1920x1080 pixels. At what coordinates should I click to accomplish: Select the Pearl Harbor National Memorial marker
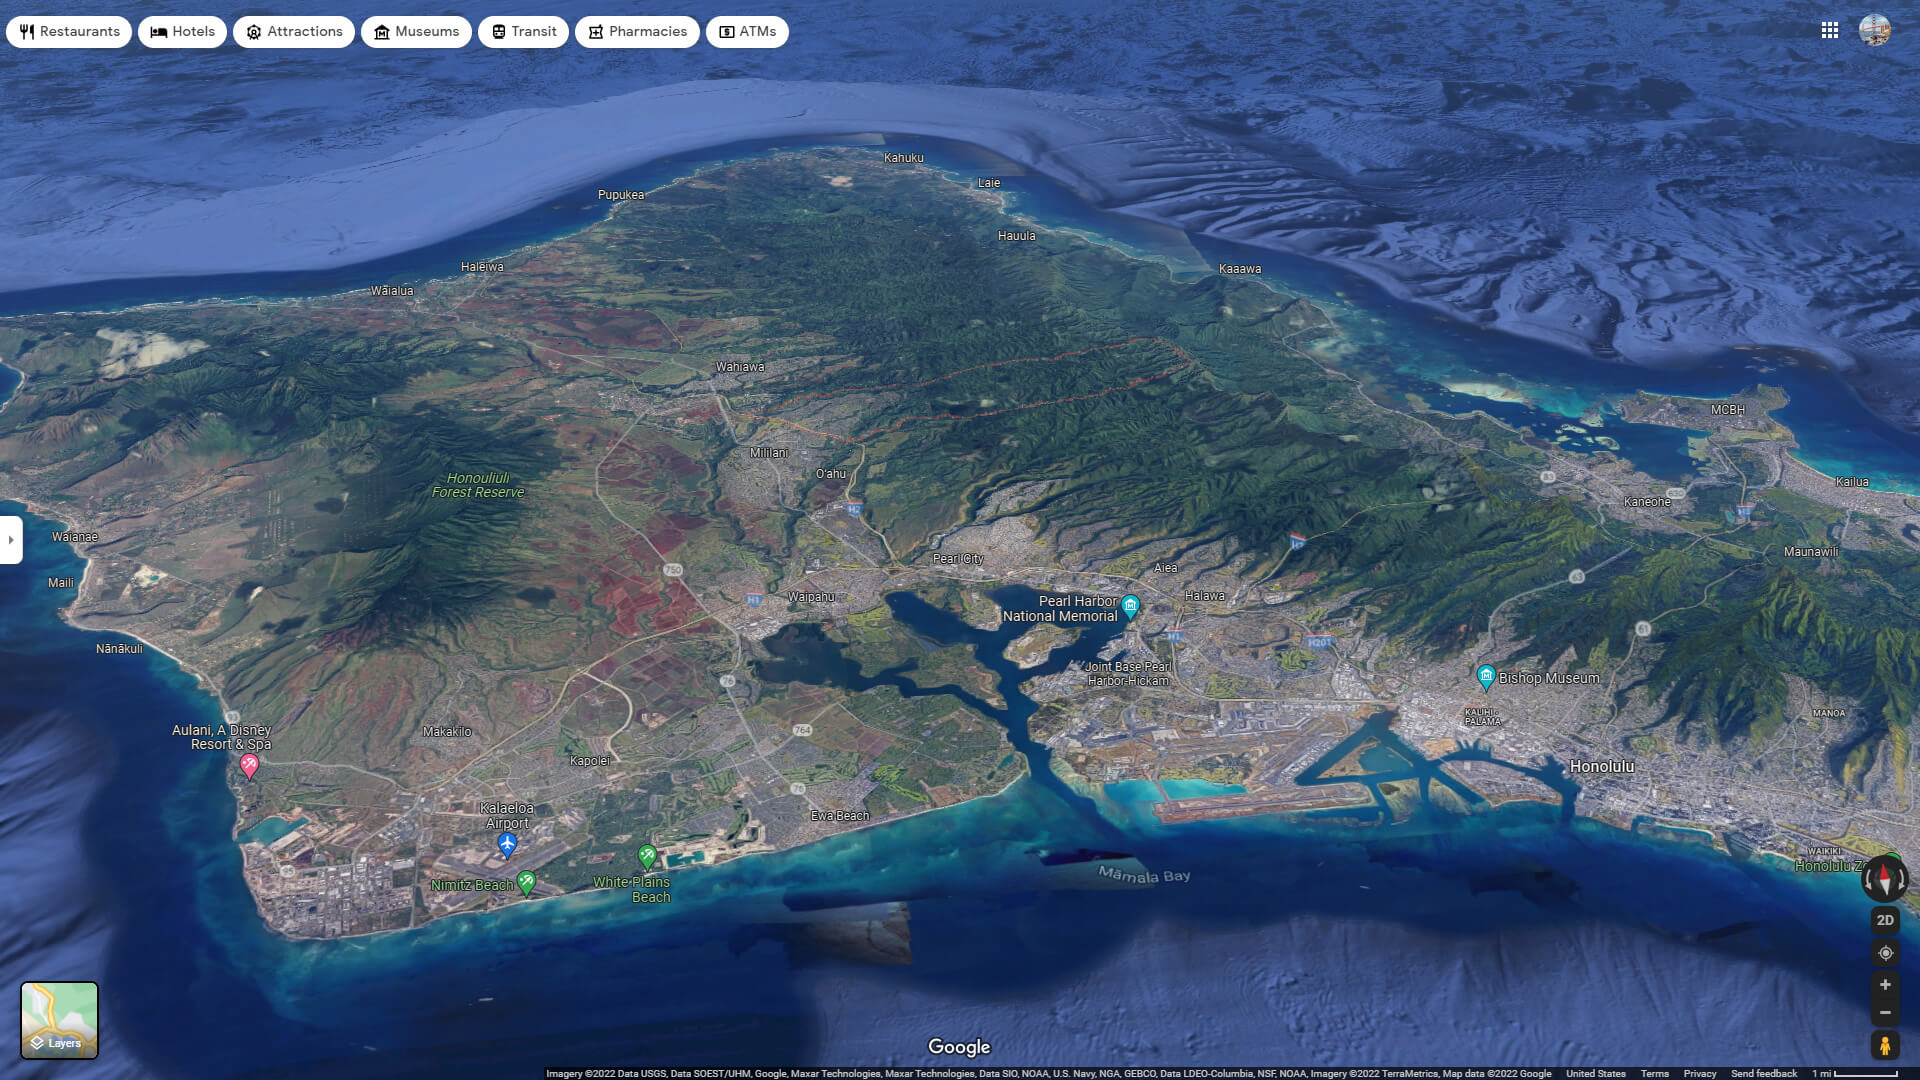tap(1131, 605)
